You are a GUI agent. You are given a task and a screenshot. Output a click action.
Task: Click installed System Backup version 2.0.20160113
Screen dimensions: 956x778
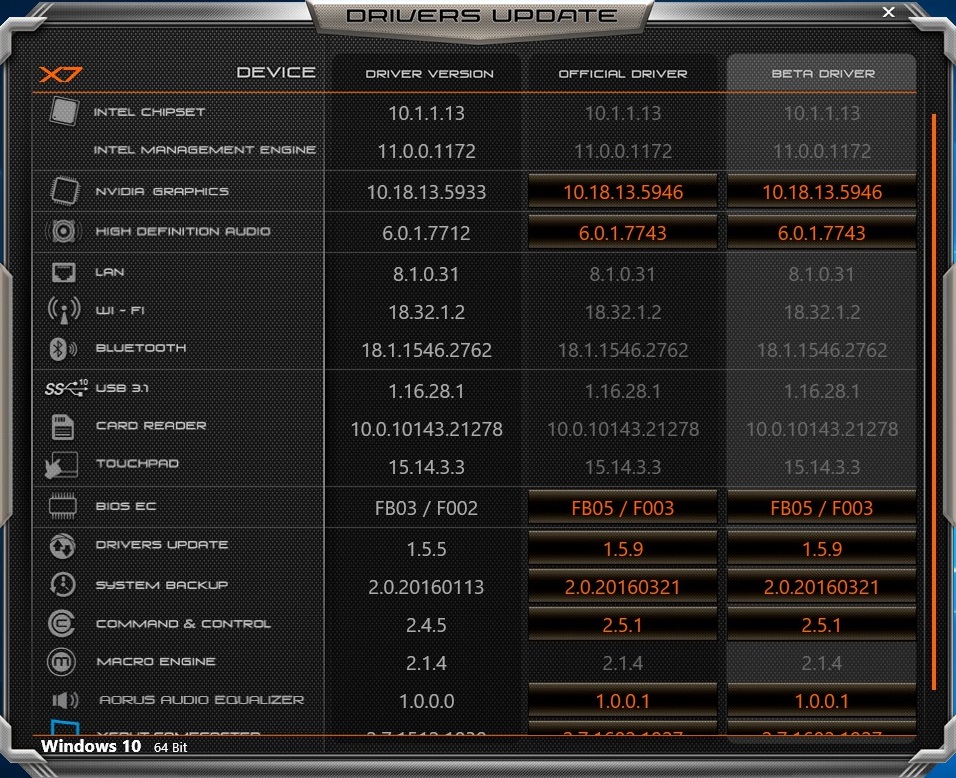click(x=426, y=587)
